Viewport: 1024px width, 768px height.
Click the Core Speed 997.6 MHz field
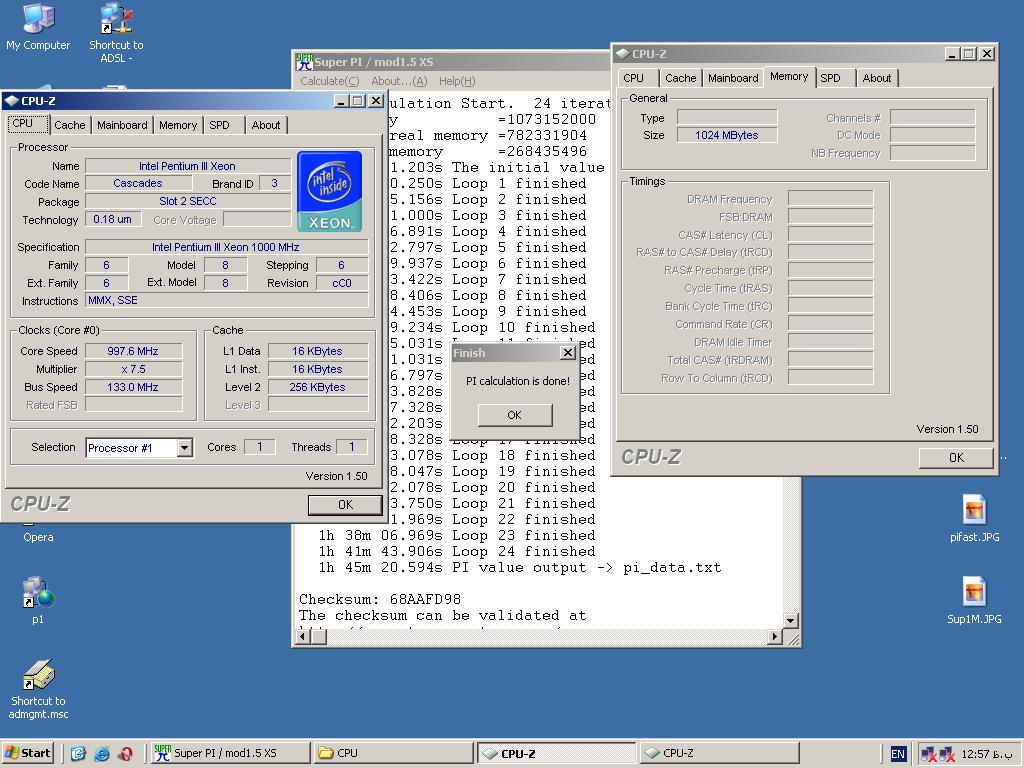point(133,351)
